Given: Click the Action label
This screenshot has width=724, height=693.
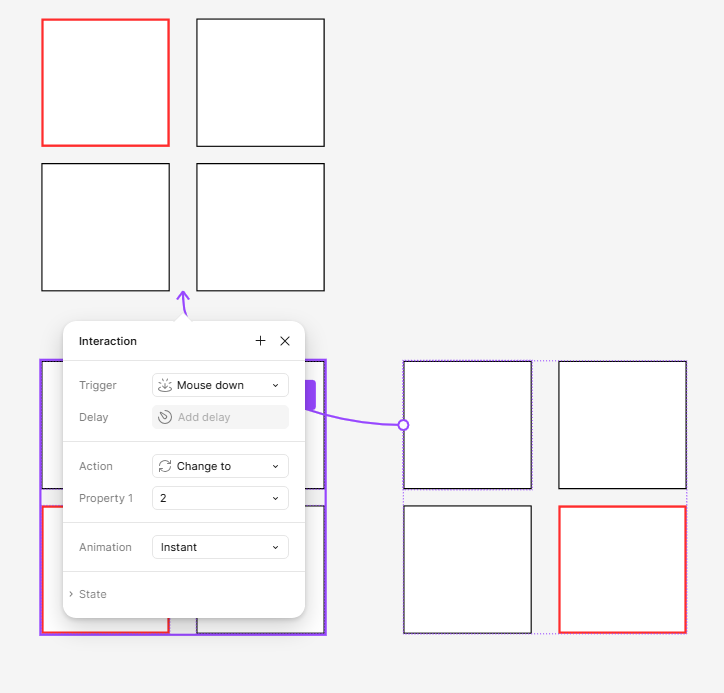Looking at the screenshot, I should [96, 466].
